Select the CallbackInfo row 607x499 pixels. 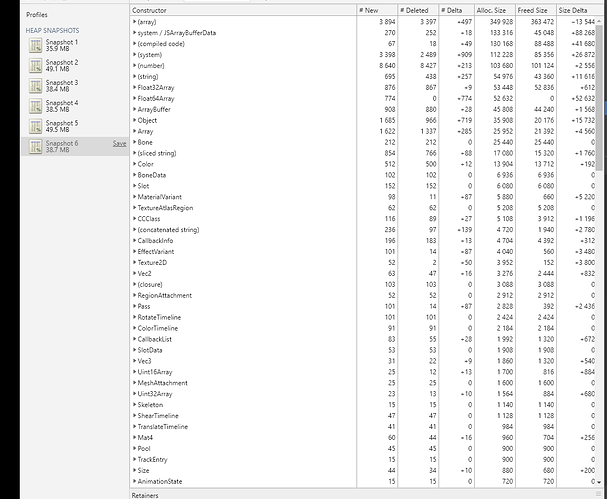[363, 241]
